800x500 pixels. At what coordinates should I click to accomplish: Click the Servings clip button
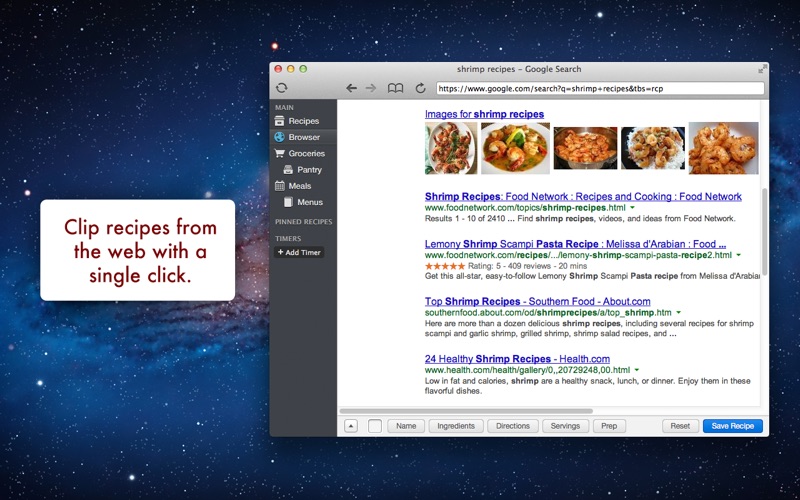click(x=565, y=426)
